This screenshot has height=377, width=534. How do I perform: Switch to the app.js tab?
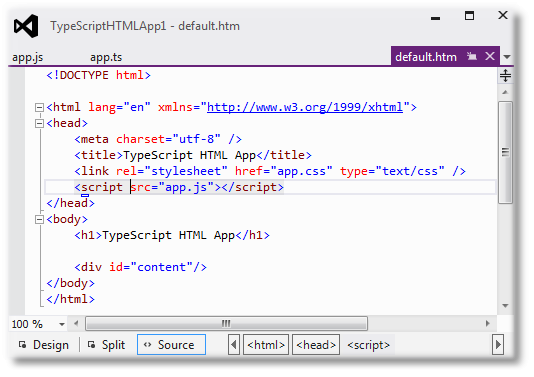click(x=28, y=57)
